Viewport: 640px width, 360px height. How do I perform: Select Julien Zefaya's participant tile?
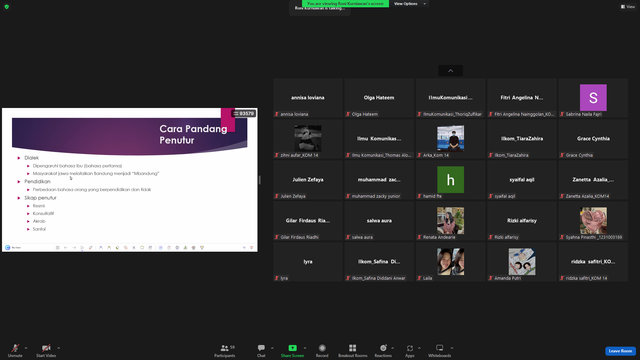click(x=308, y=180)
